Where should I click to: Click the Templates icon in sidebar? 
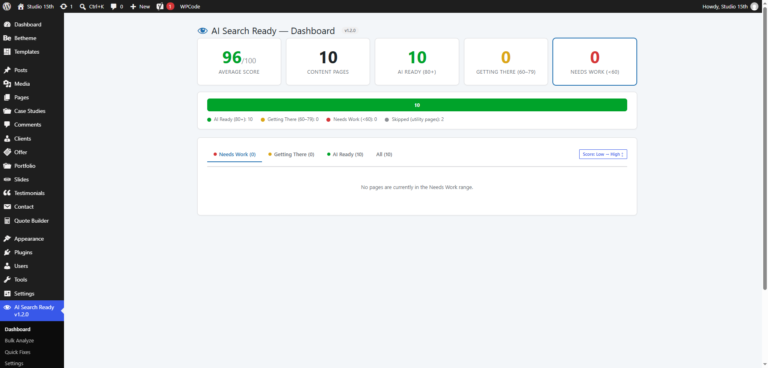7,52
